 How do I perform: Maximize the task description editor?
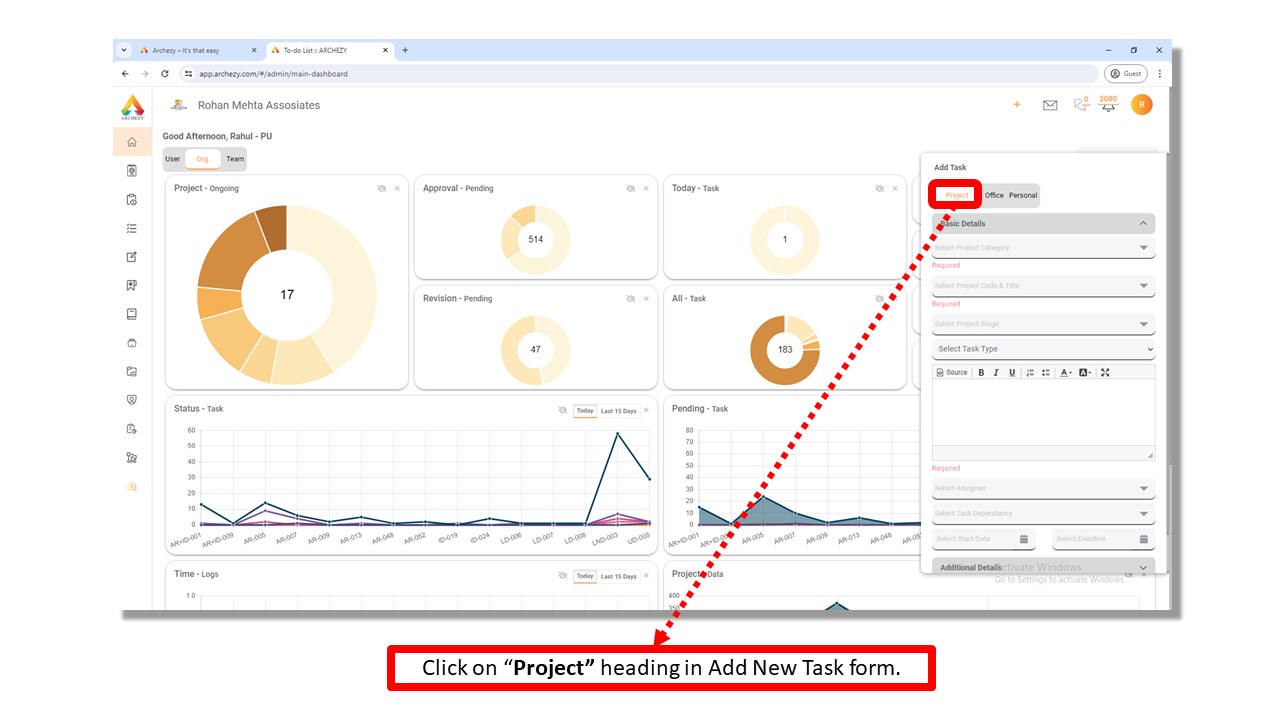(x=1105, y=372)
